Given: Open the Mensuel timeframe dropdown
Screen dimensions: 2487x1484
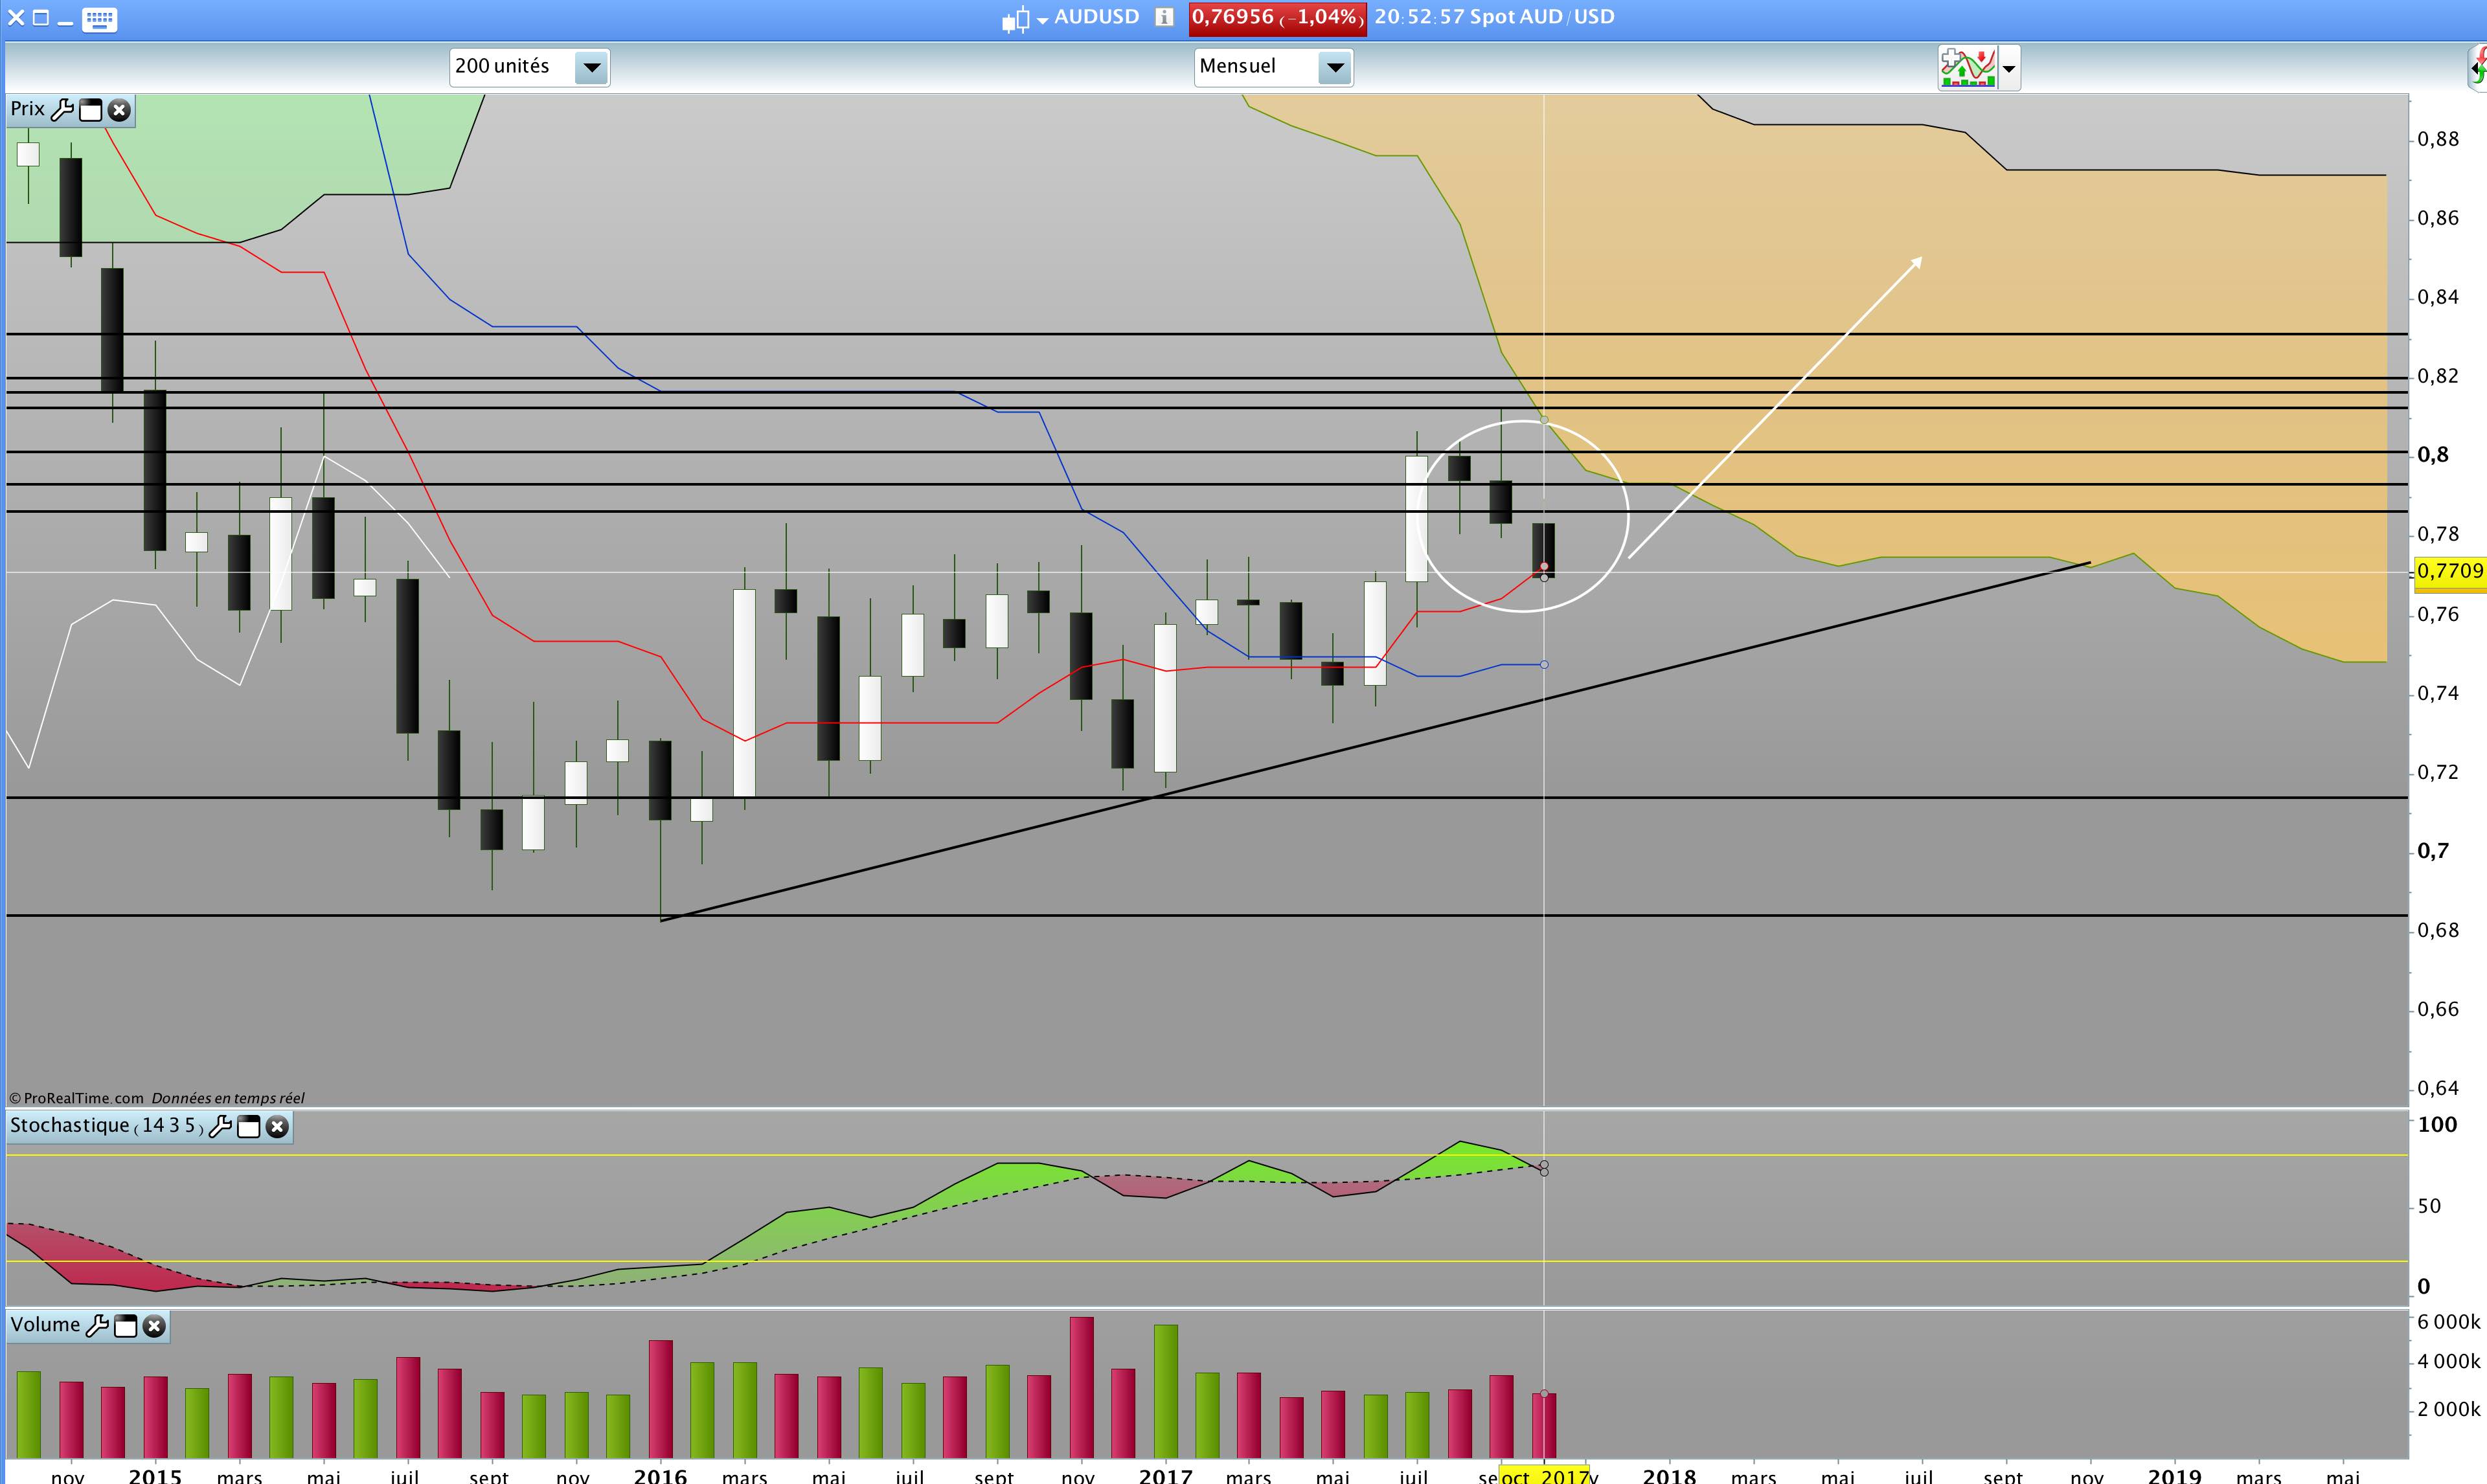Looking at the screenshot, I should [x=1334, y=68].
